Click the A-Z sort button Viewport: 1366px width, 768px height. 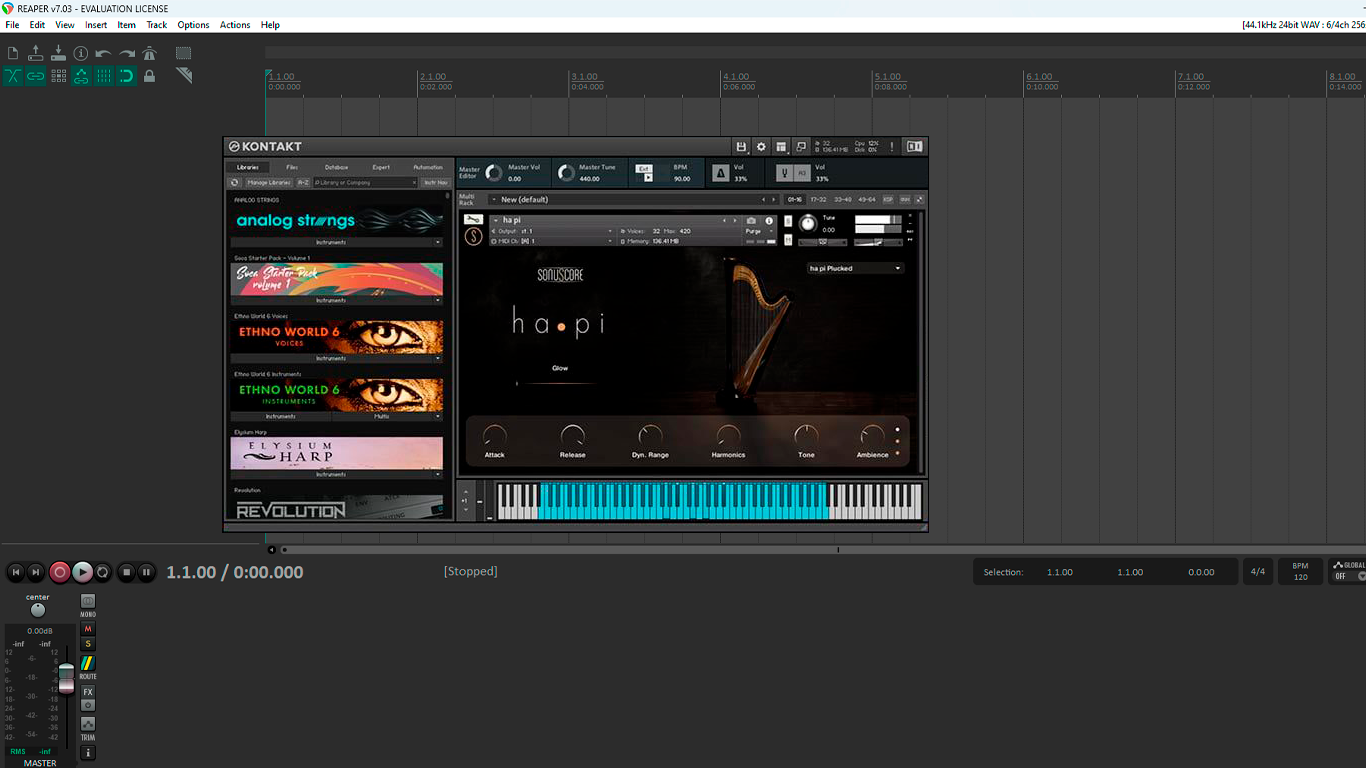(x=302, y=183)
